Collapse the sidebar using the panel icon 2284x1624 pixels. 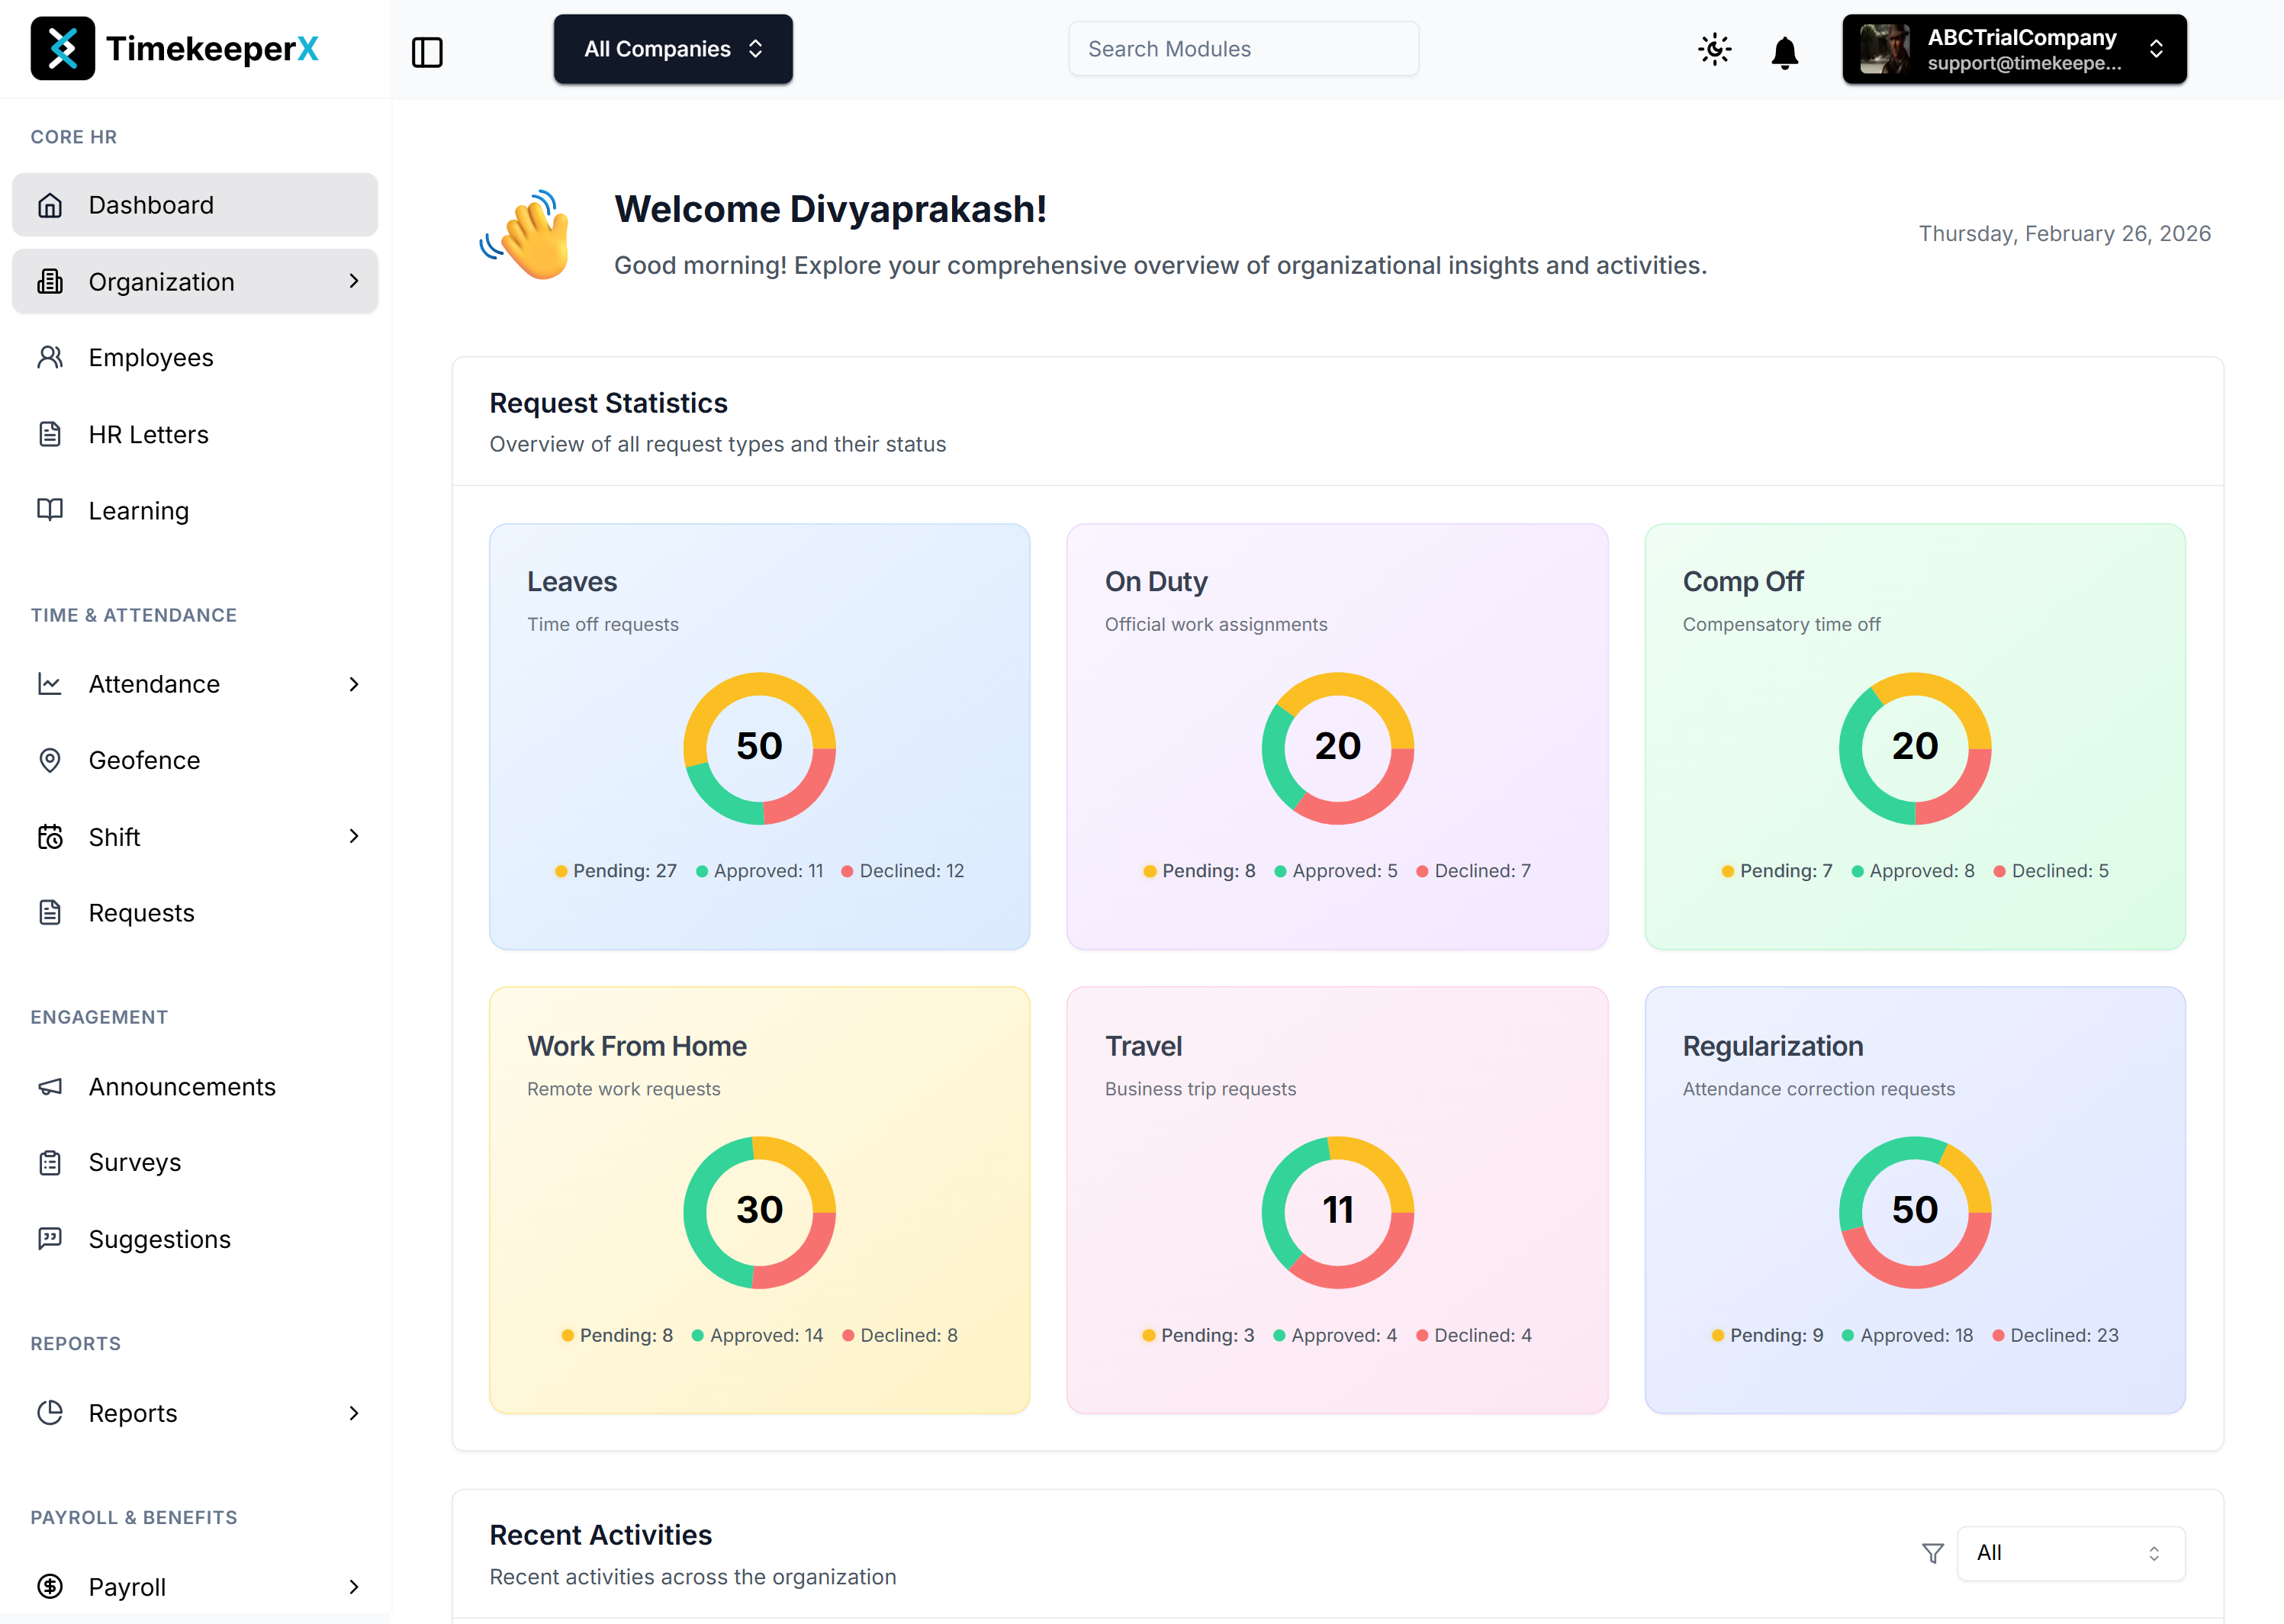click(428, 52)
